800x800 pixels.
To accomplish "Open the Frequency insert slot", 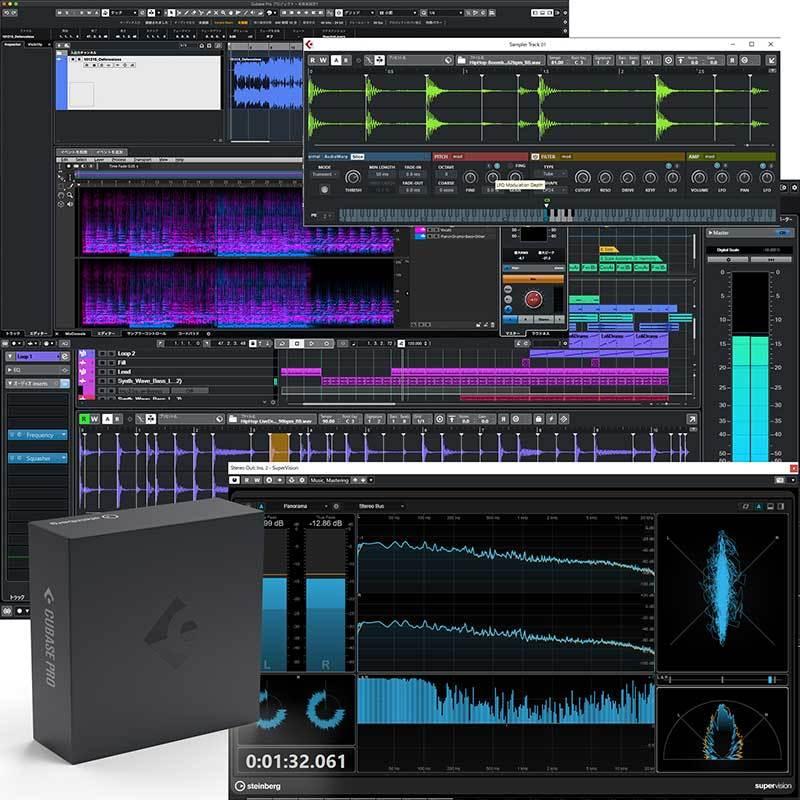I will [x=40, y=435].
